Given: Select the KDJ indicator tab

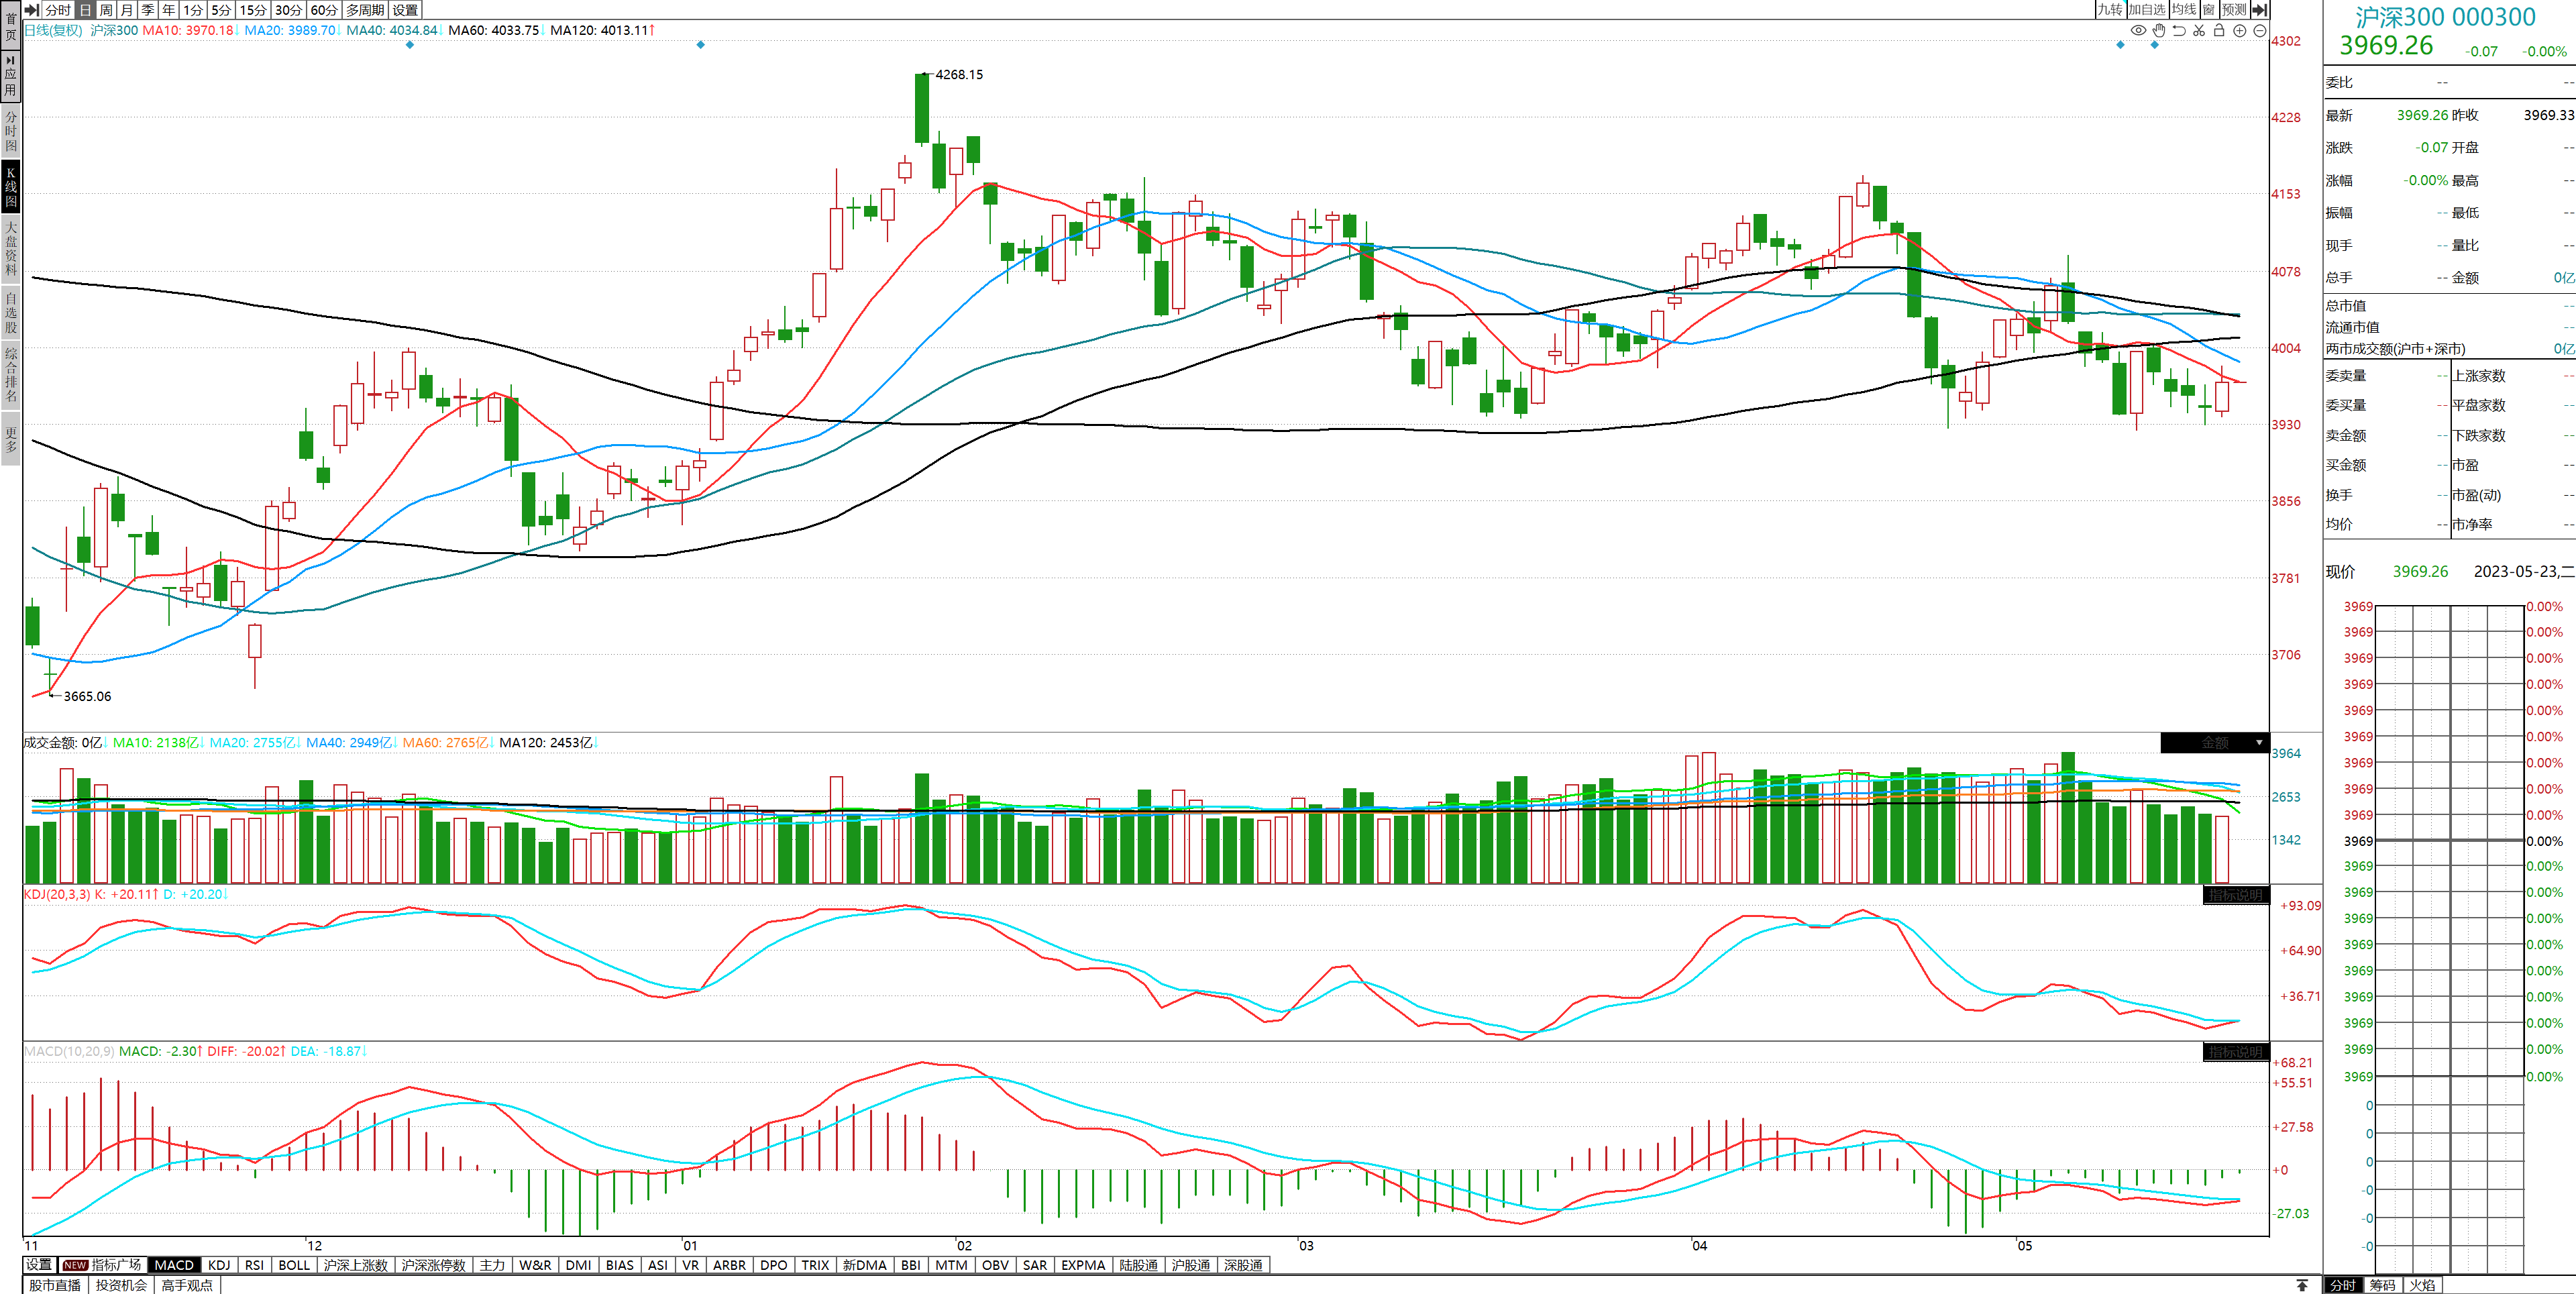Looking at the screenshot, I should click(219, 1265).
